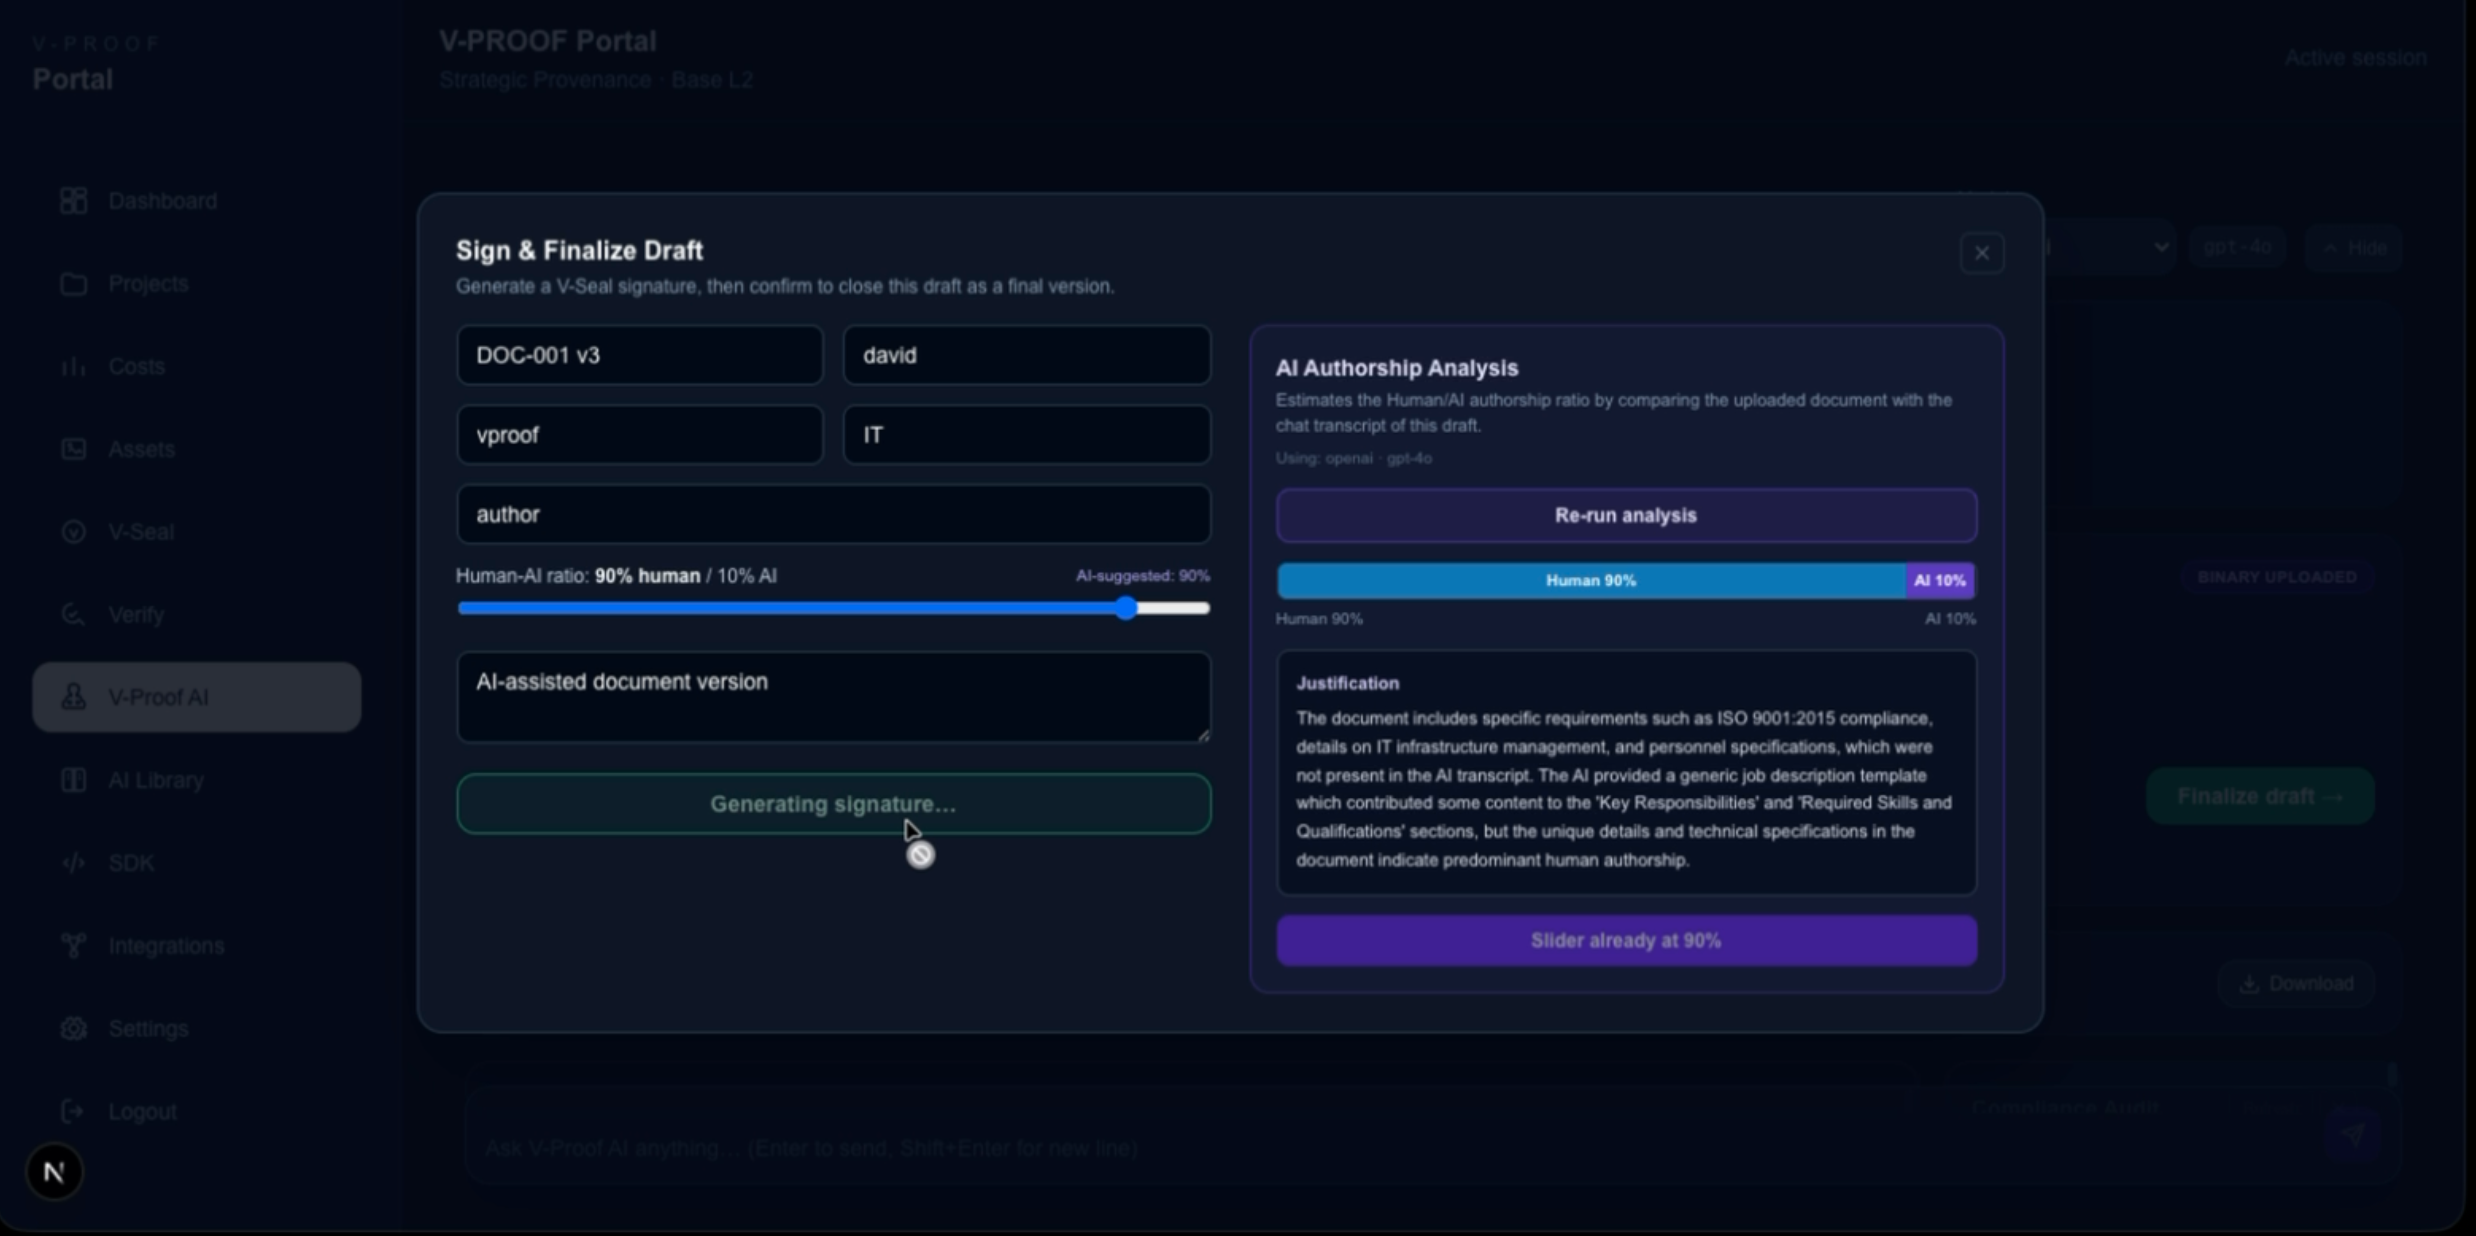The width and height of the screenshot is (2476, 1236).
Task: Click the Download button behind dialog
Action: pyautogui.click(x=2296, y=984)
